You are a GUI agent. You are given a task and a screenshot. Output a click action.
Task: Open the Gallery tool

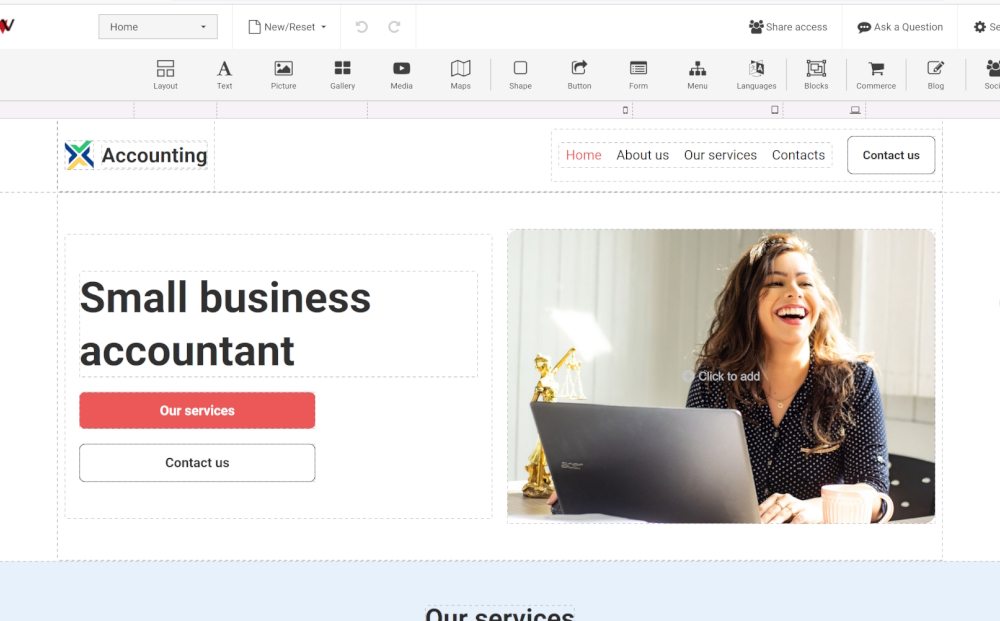tap(342, 74)
